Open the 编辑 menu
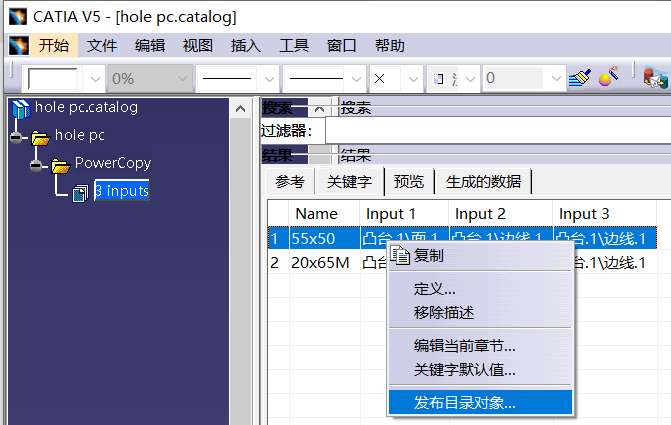Viewport: 671px width, 425px height. coord(150,45)
